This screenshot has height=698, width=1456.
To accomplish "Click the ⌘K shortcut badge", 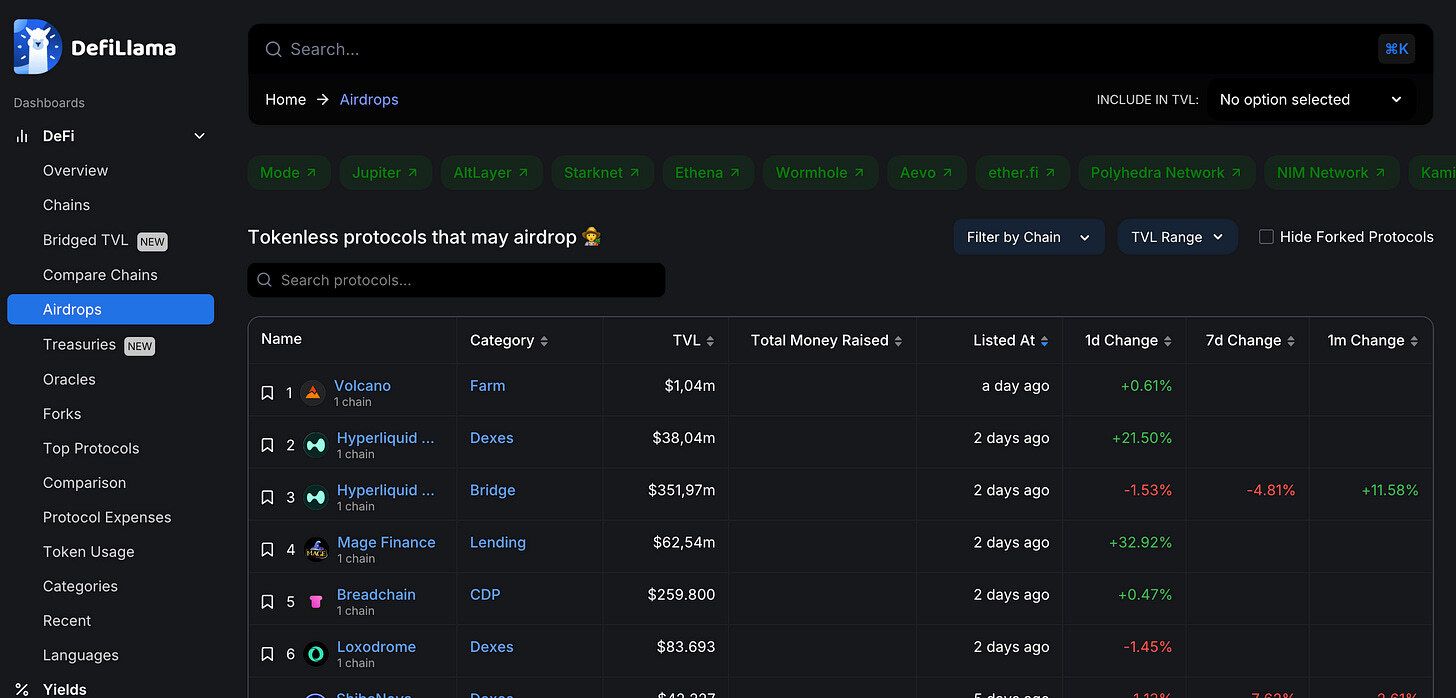I will point(1396,49).
